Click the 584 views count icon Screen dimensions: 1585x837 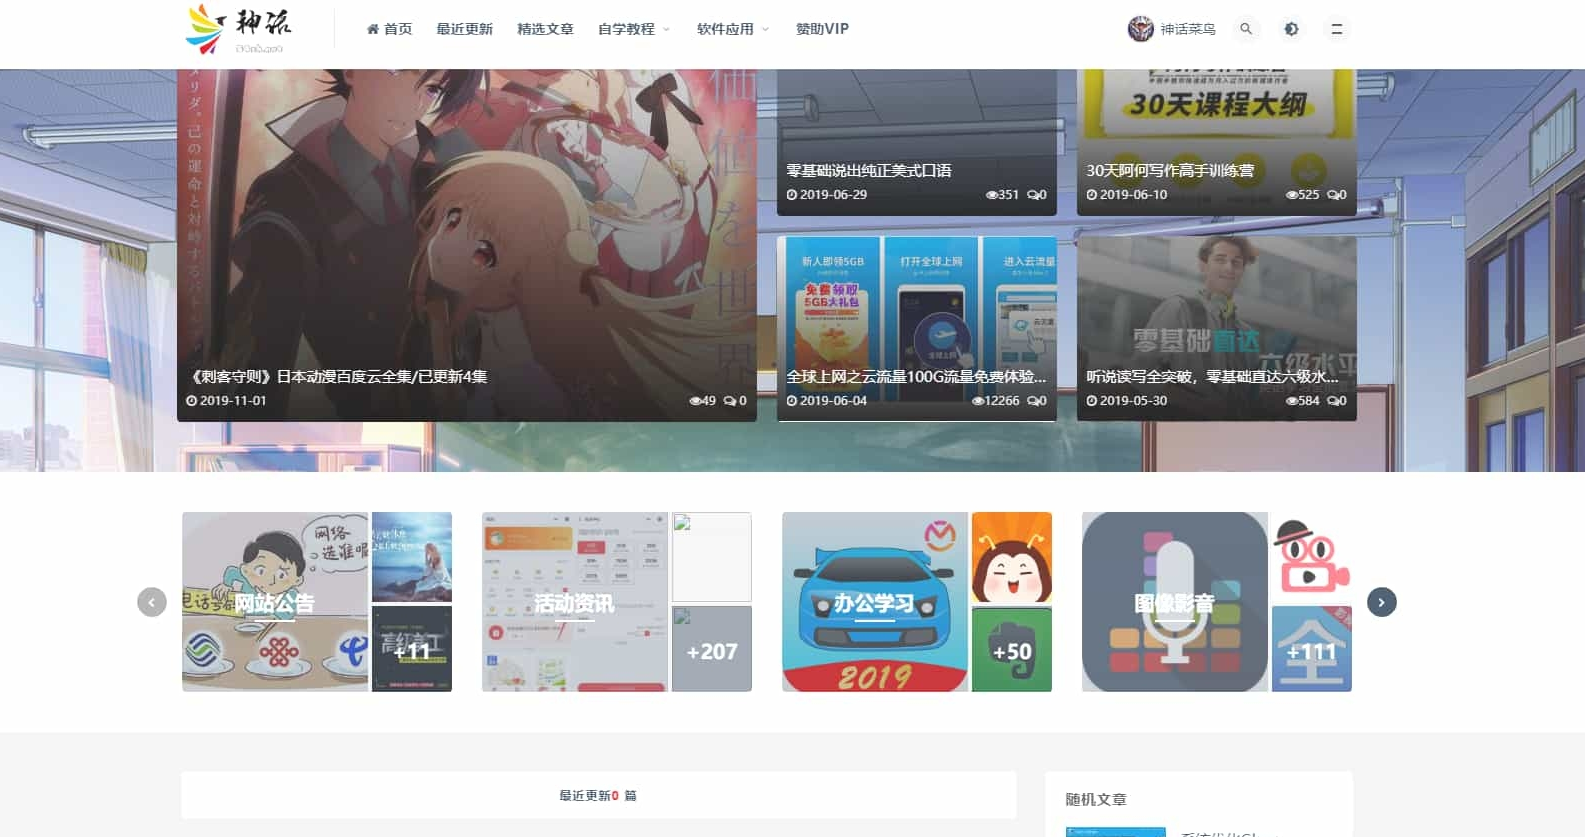(x=1302, y=400)
